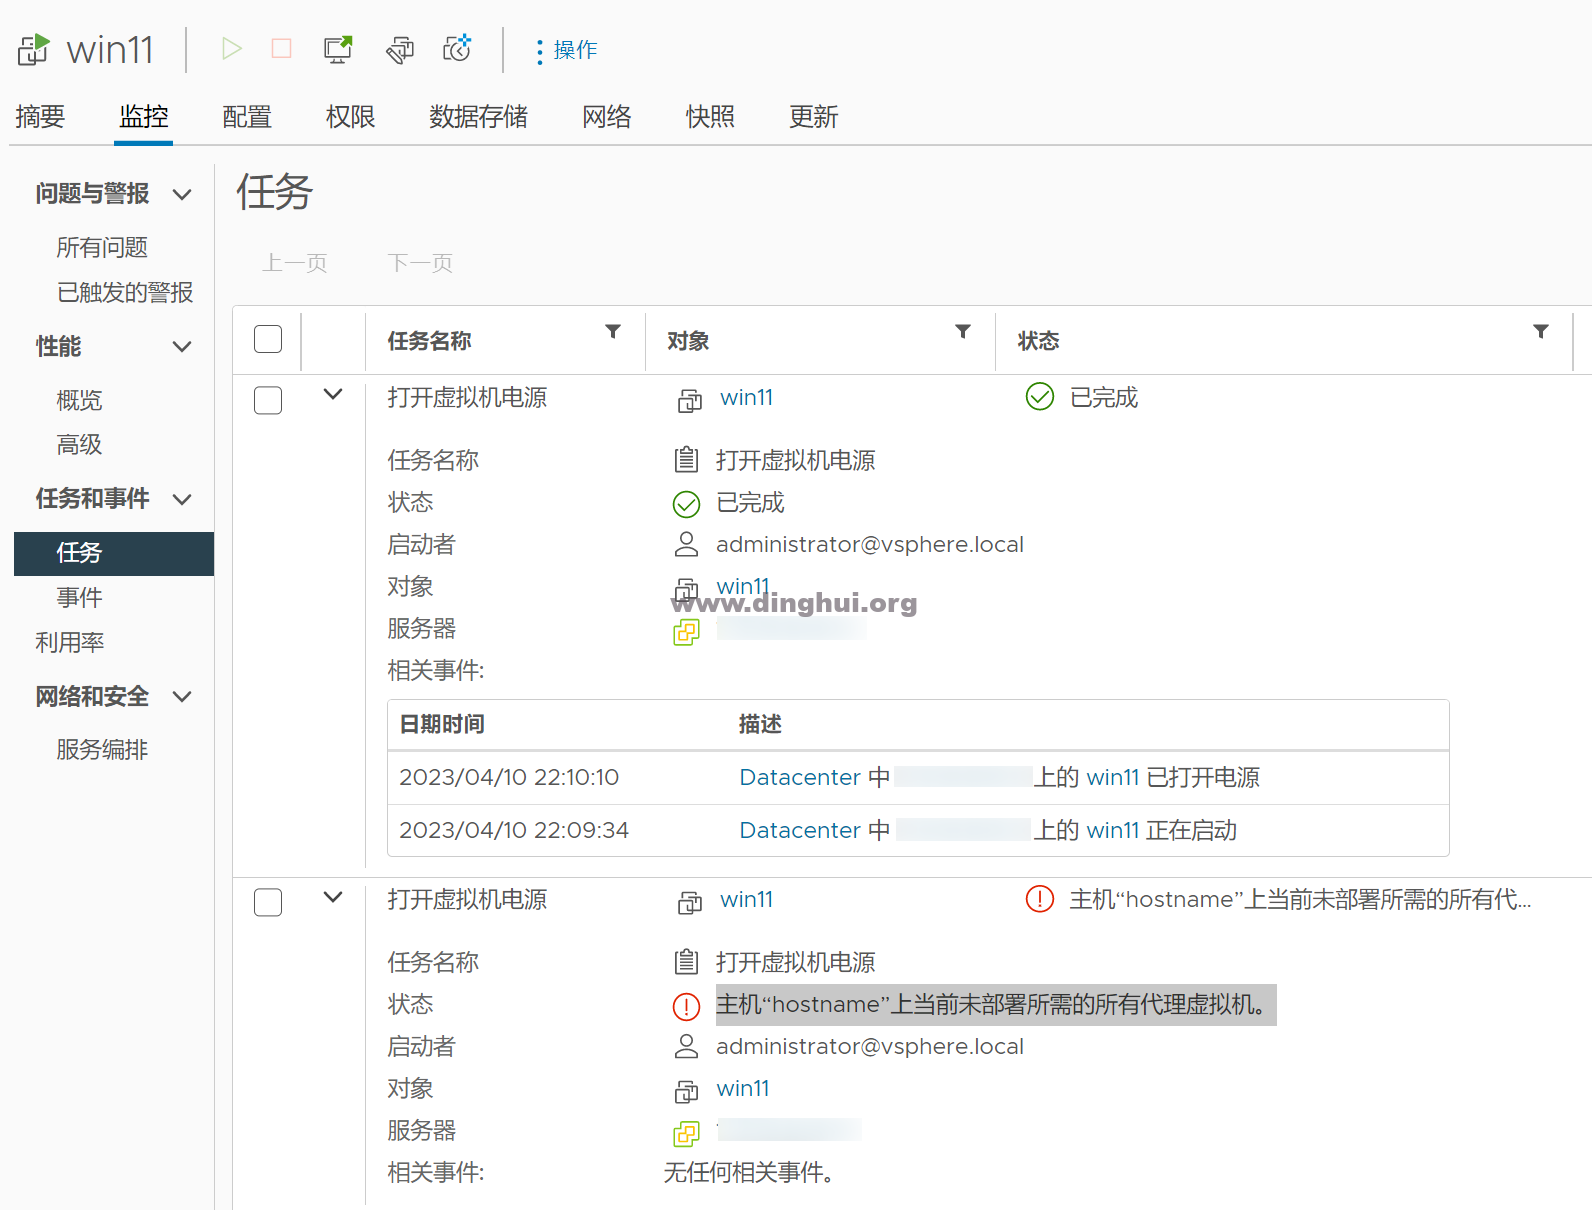Click win11 link in 已打开电源 event

1113,777
